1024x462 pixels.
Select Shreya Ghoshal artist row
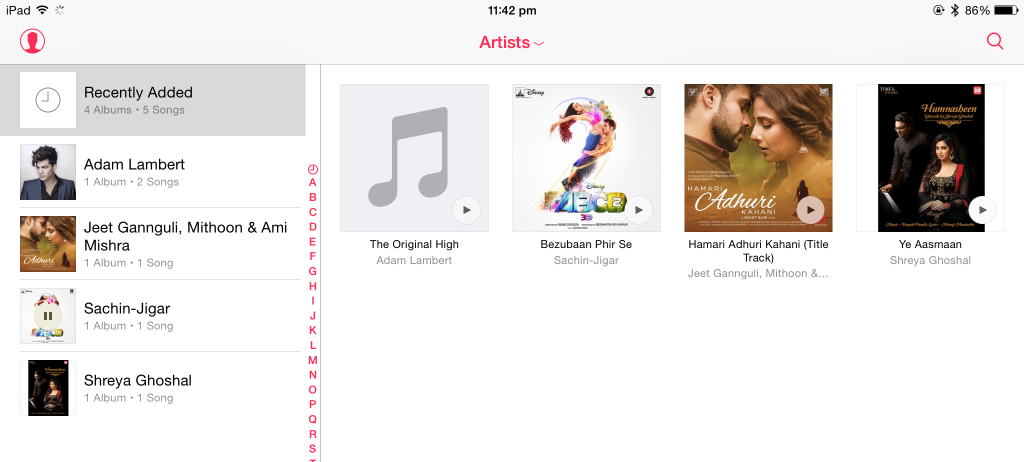click(160, 388)
